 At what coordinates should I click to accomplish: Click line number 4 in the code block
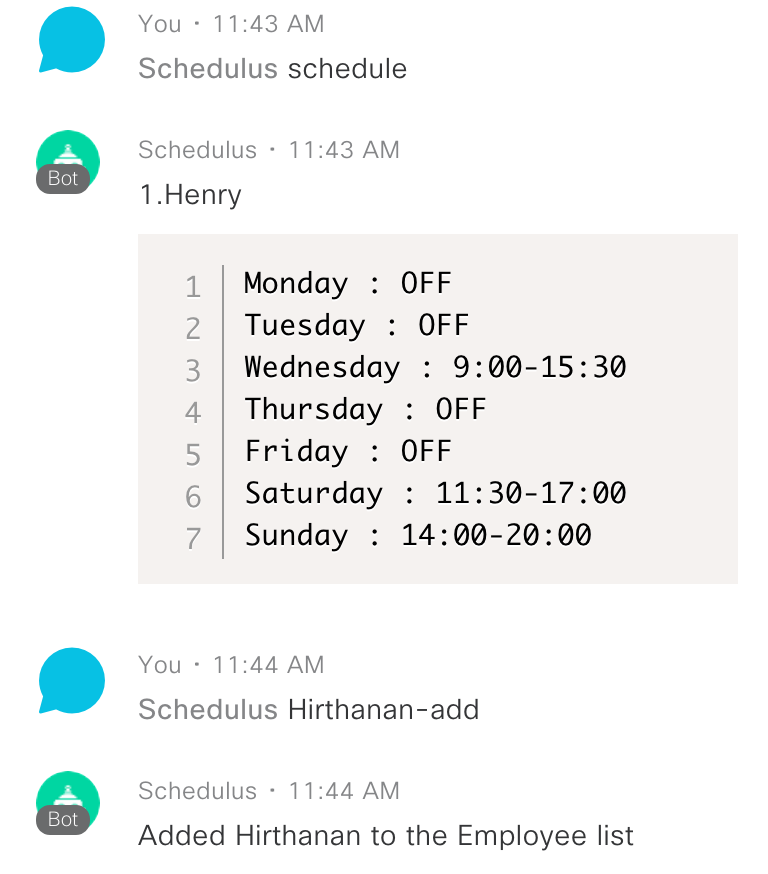click(193, 412)
